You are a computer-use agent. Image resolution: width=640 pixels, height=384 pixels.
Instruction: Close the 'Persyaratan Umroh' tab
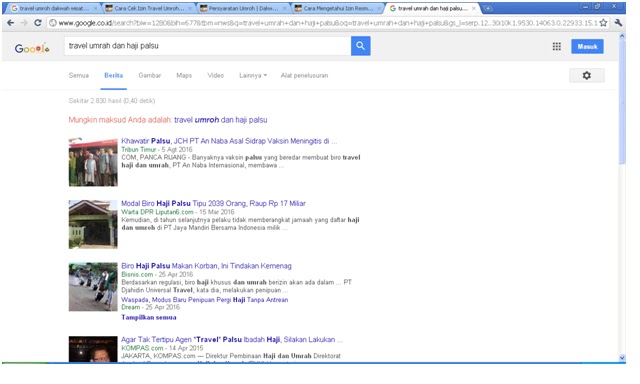tap(284, 8)
